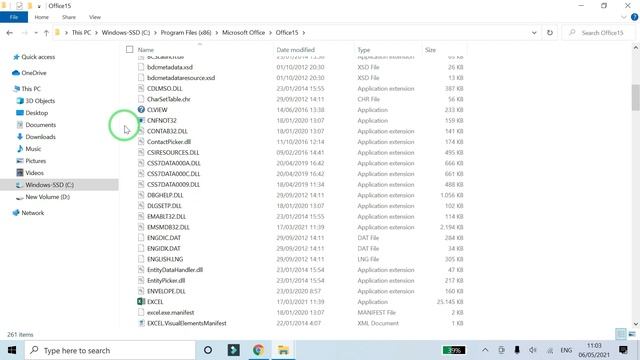Navigate to Windows-SSD (C:) breadcrumb
The width and height of the screenshot is (640, 360).
(126, 33)
